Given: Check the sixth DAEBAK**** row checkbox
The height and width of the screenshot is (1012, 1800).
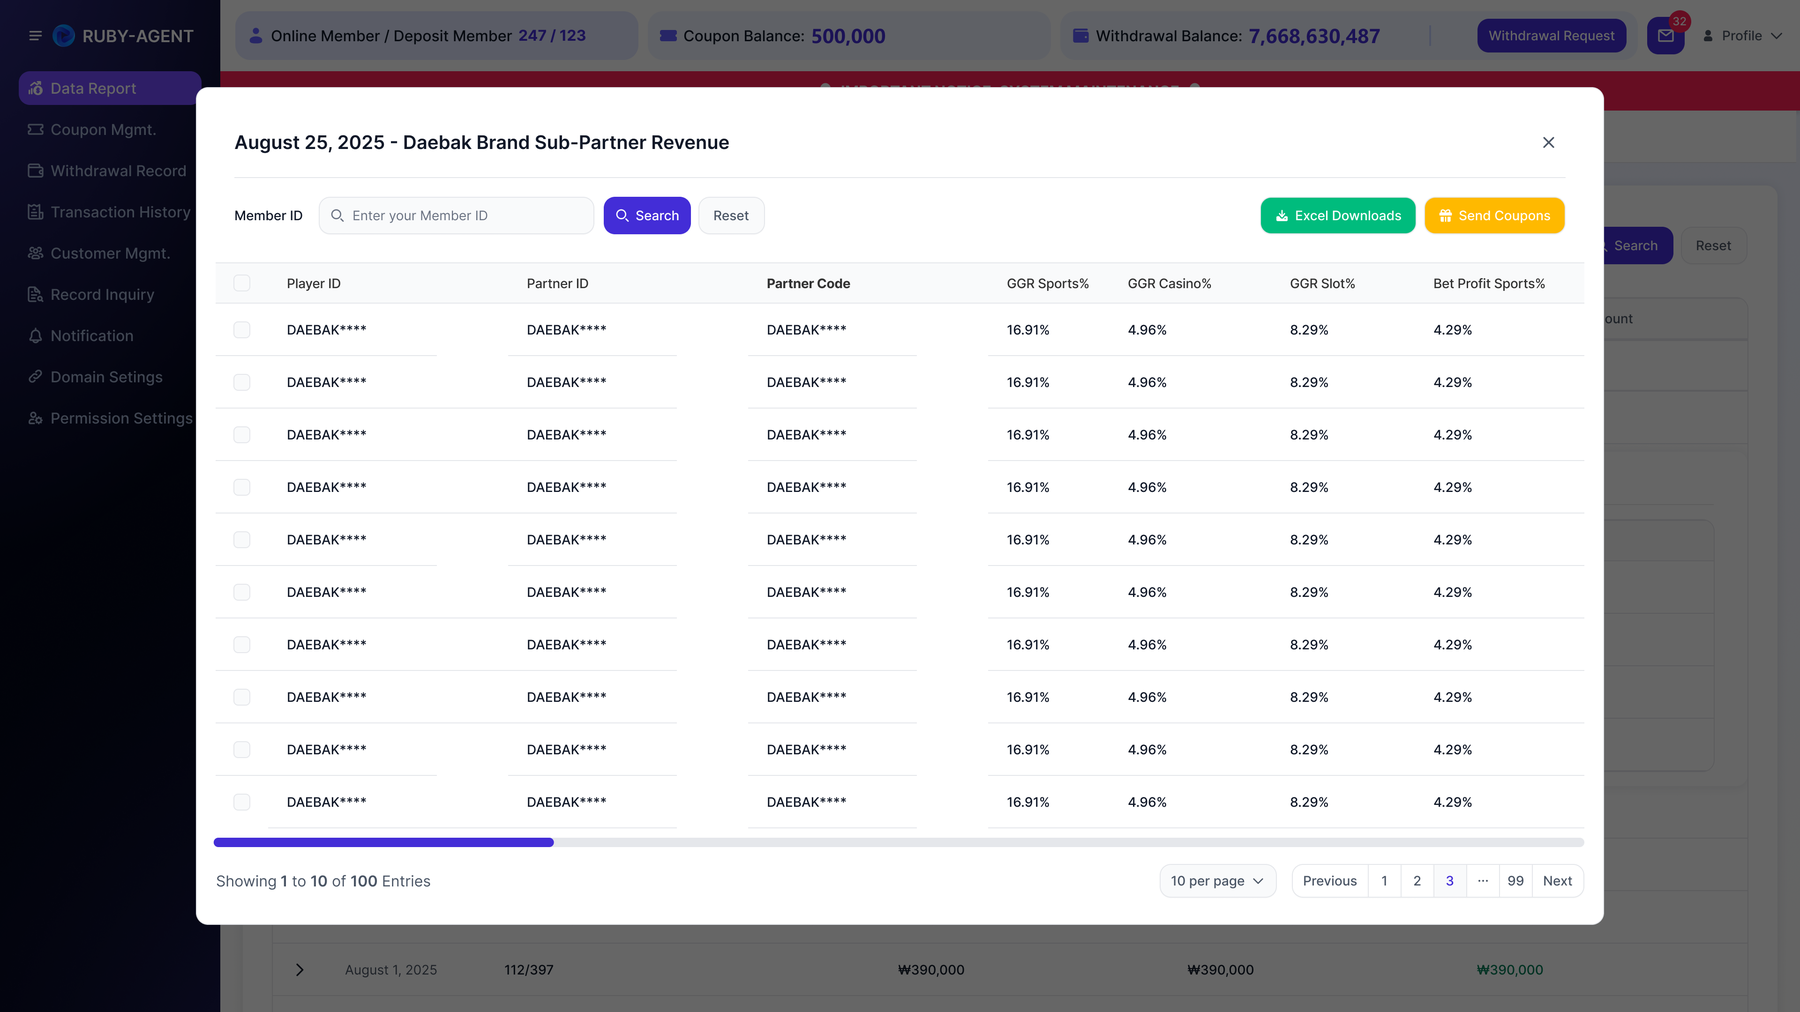Looking at the screenshot, I should click(x=242, y=592).
